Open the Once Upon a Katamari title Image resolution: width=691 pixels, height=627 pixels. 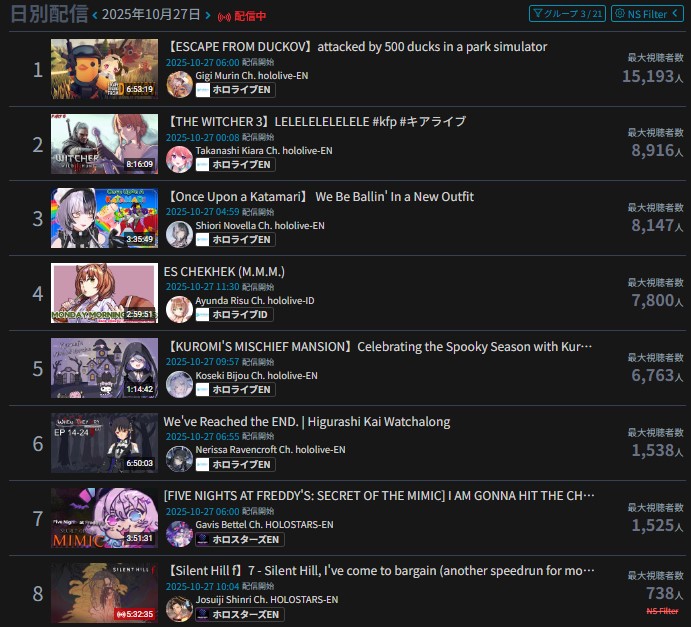click(x=319, y=197)
